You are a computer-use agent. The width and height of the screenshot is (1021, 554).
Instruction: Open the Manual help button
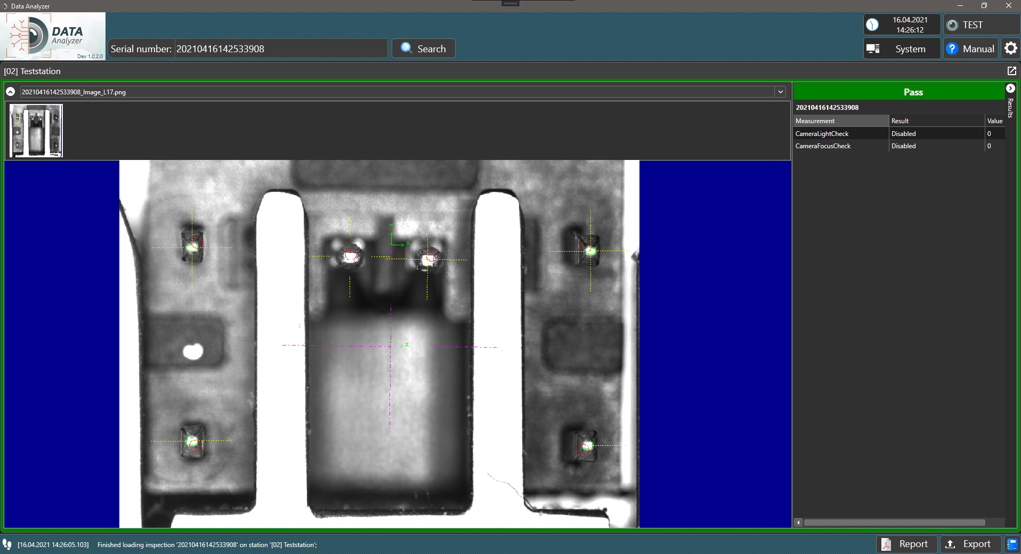pyautogui.click(x=970, y=48)
